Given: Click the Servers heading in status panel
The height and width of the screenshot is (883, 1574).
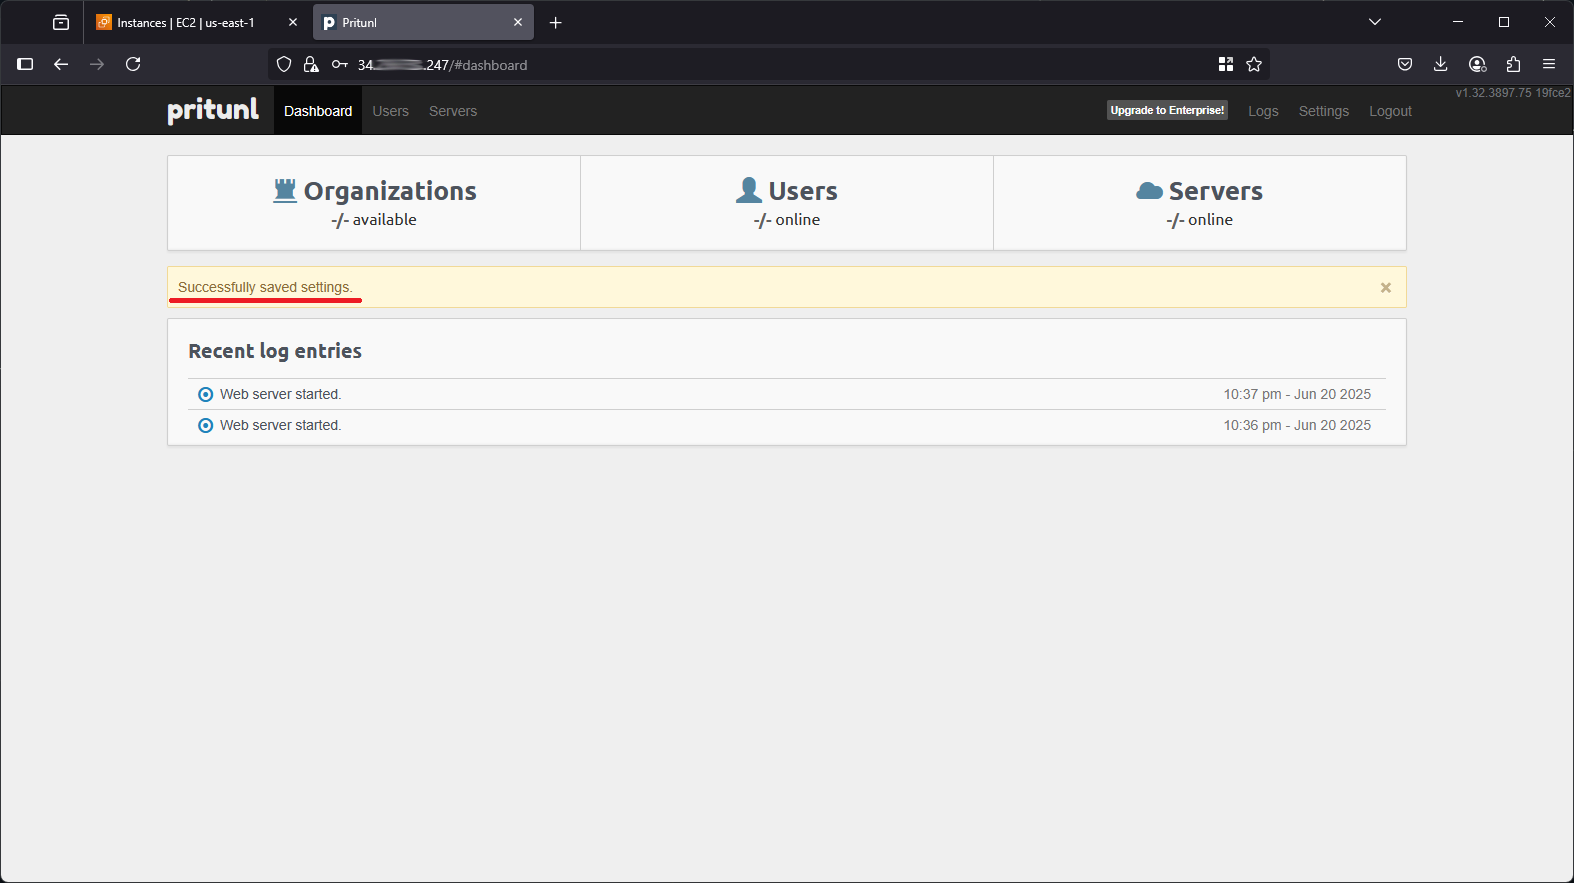Looking at the screenshot, I should [1216, 191].
